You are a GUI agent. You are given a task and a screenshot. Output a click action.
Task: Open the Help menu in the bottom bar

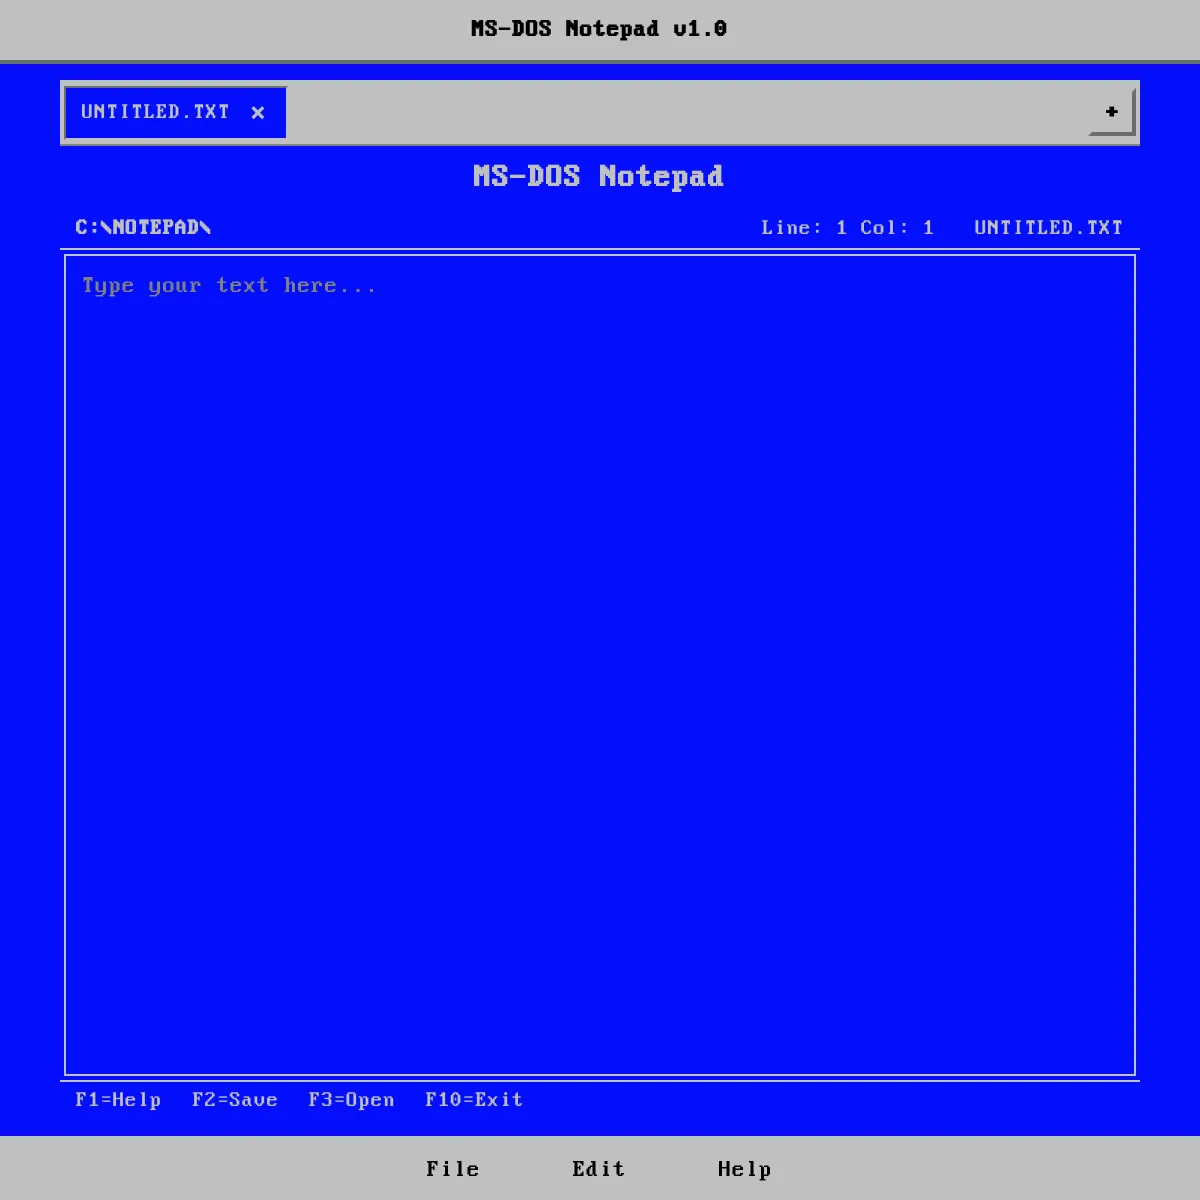744,1169
